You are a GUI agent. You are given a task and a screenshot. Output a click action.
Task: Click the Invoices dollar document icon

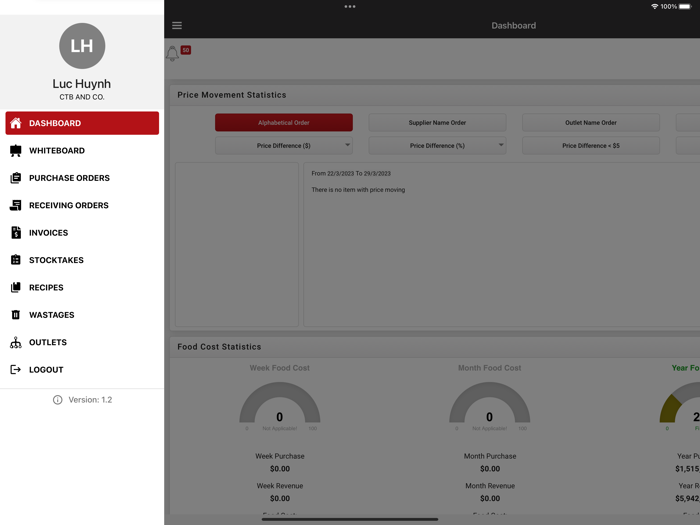16,233
